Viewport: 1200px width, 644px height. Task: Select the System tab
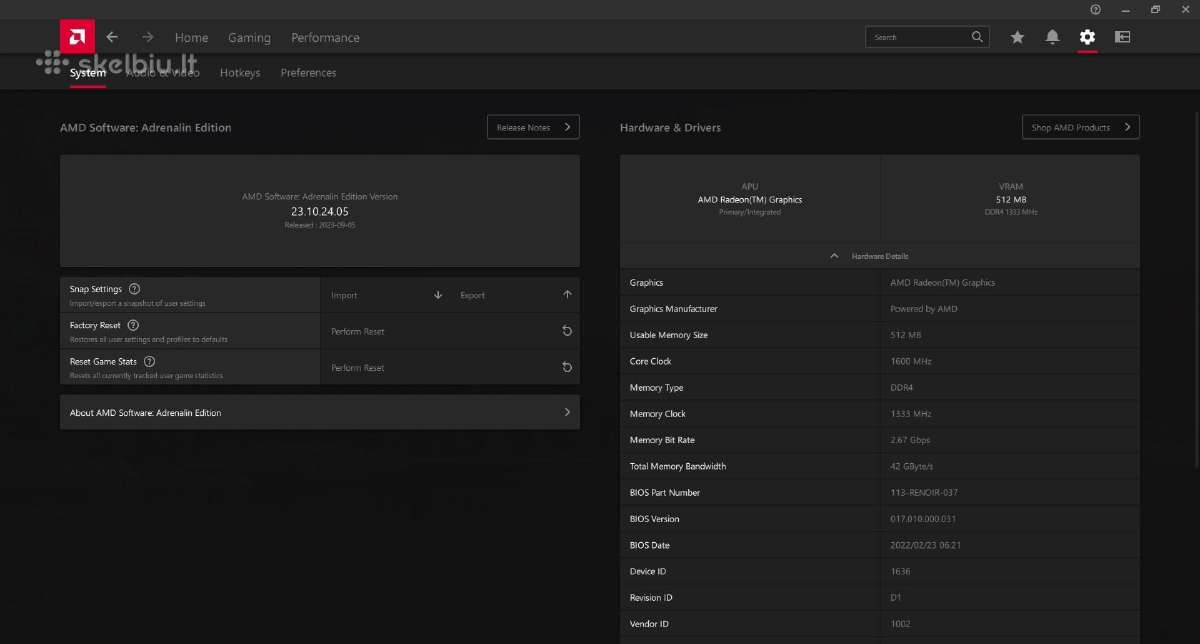(88, 72)
